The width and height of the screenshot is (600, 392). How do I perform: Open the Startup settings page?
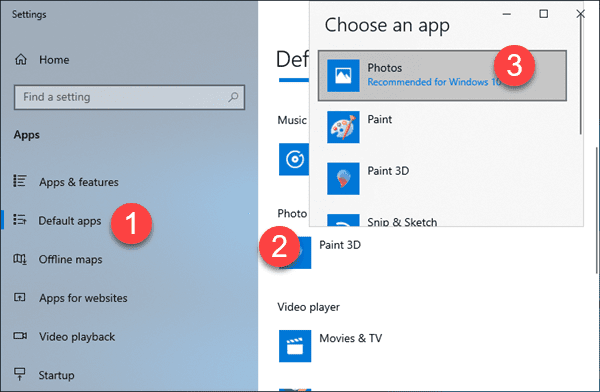[56, 375]
